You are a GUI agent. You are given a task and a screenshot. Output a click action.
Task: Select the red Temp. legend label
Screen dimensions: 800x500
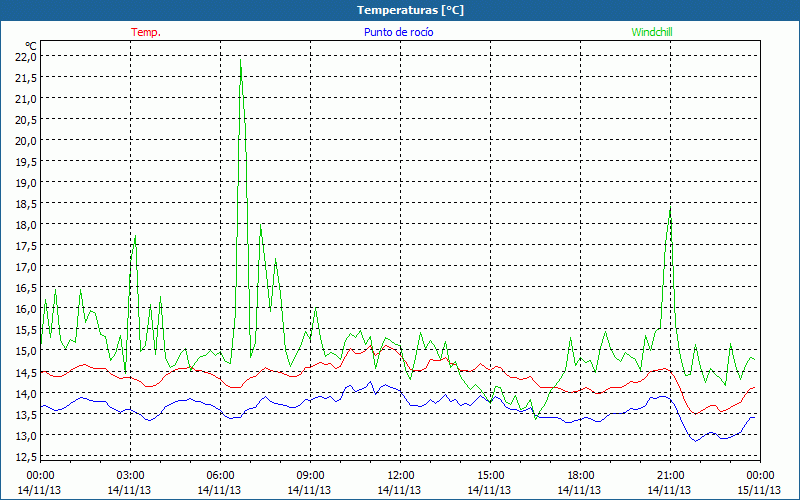[146, 32]
